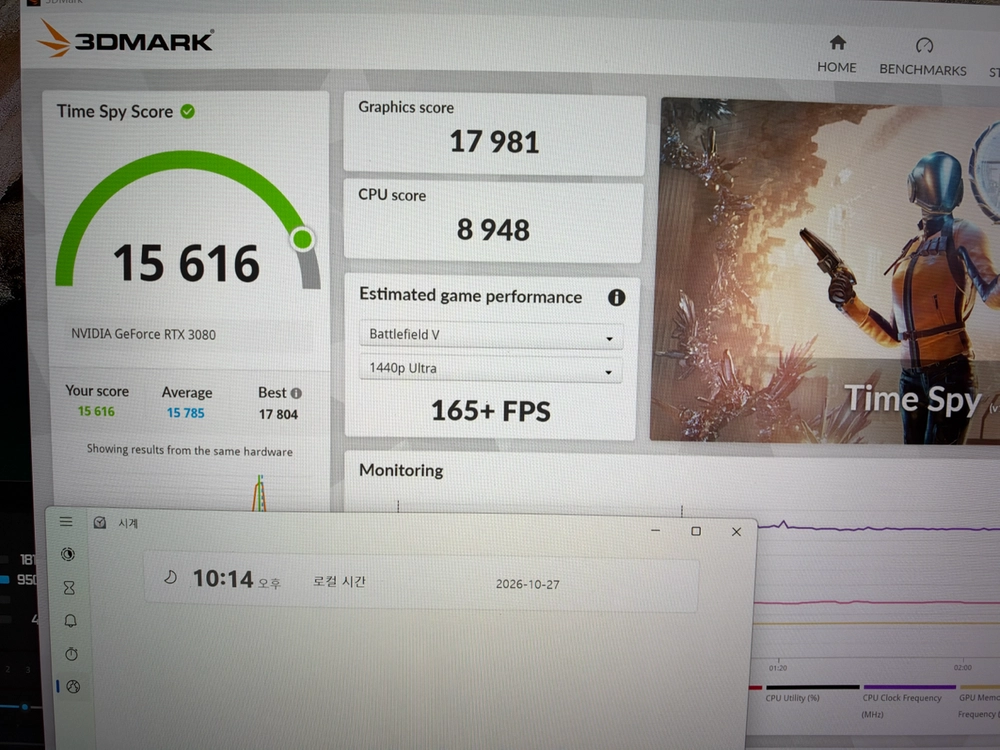Viewport: 1000px width, 750px height.
Task: Select the 로컬 시간 local time row
Action: coord(422,582)
